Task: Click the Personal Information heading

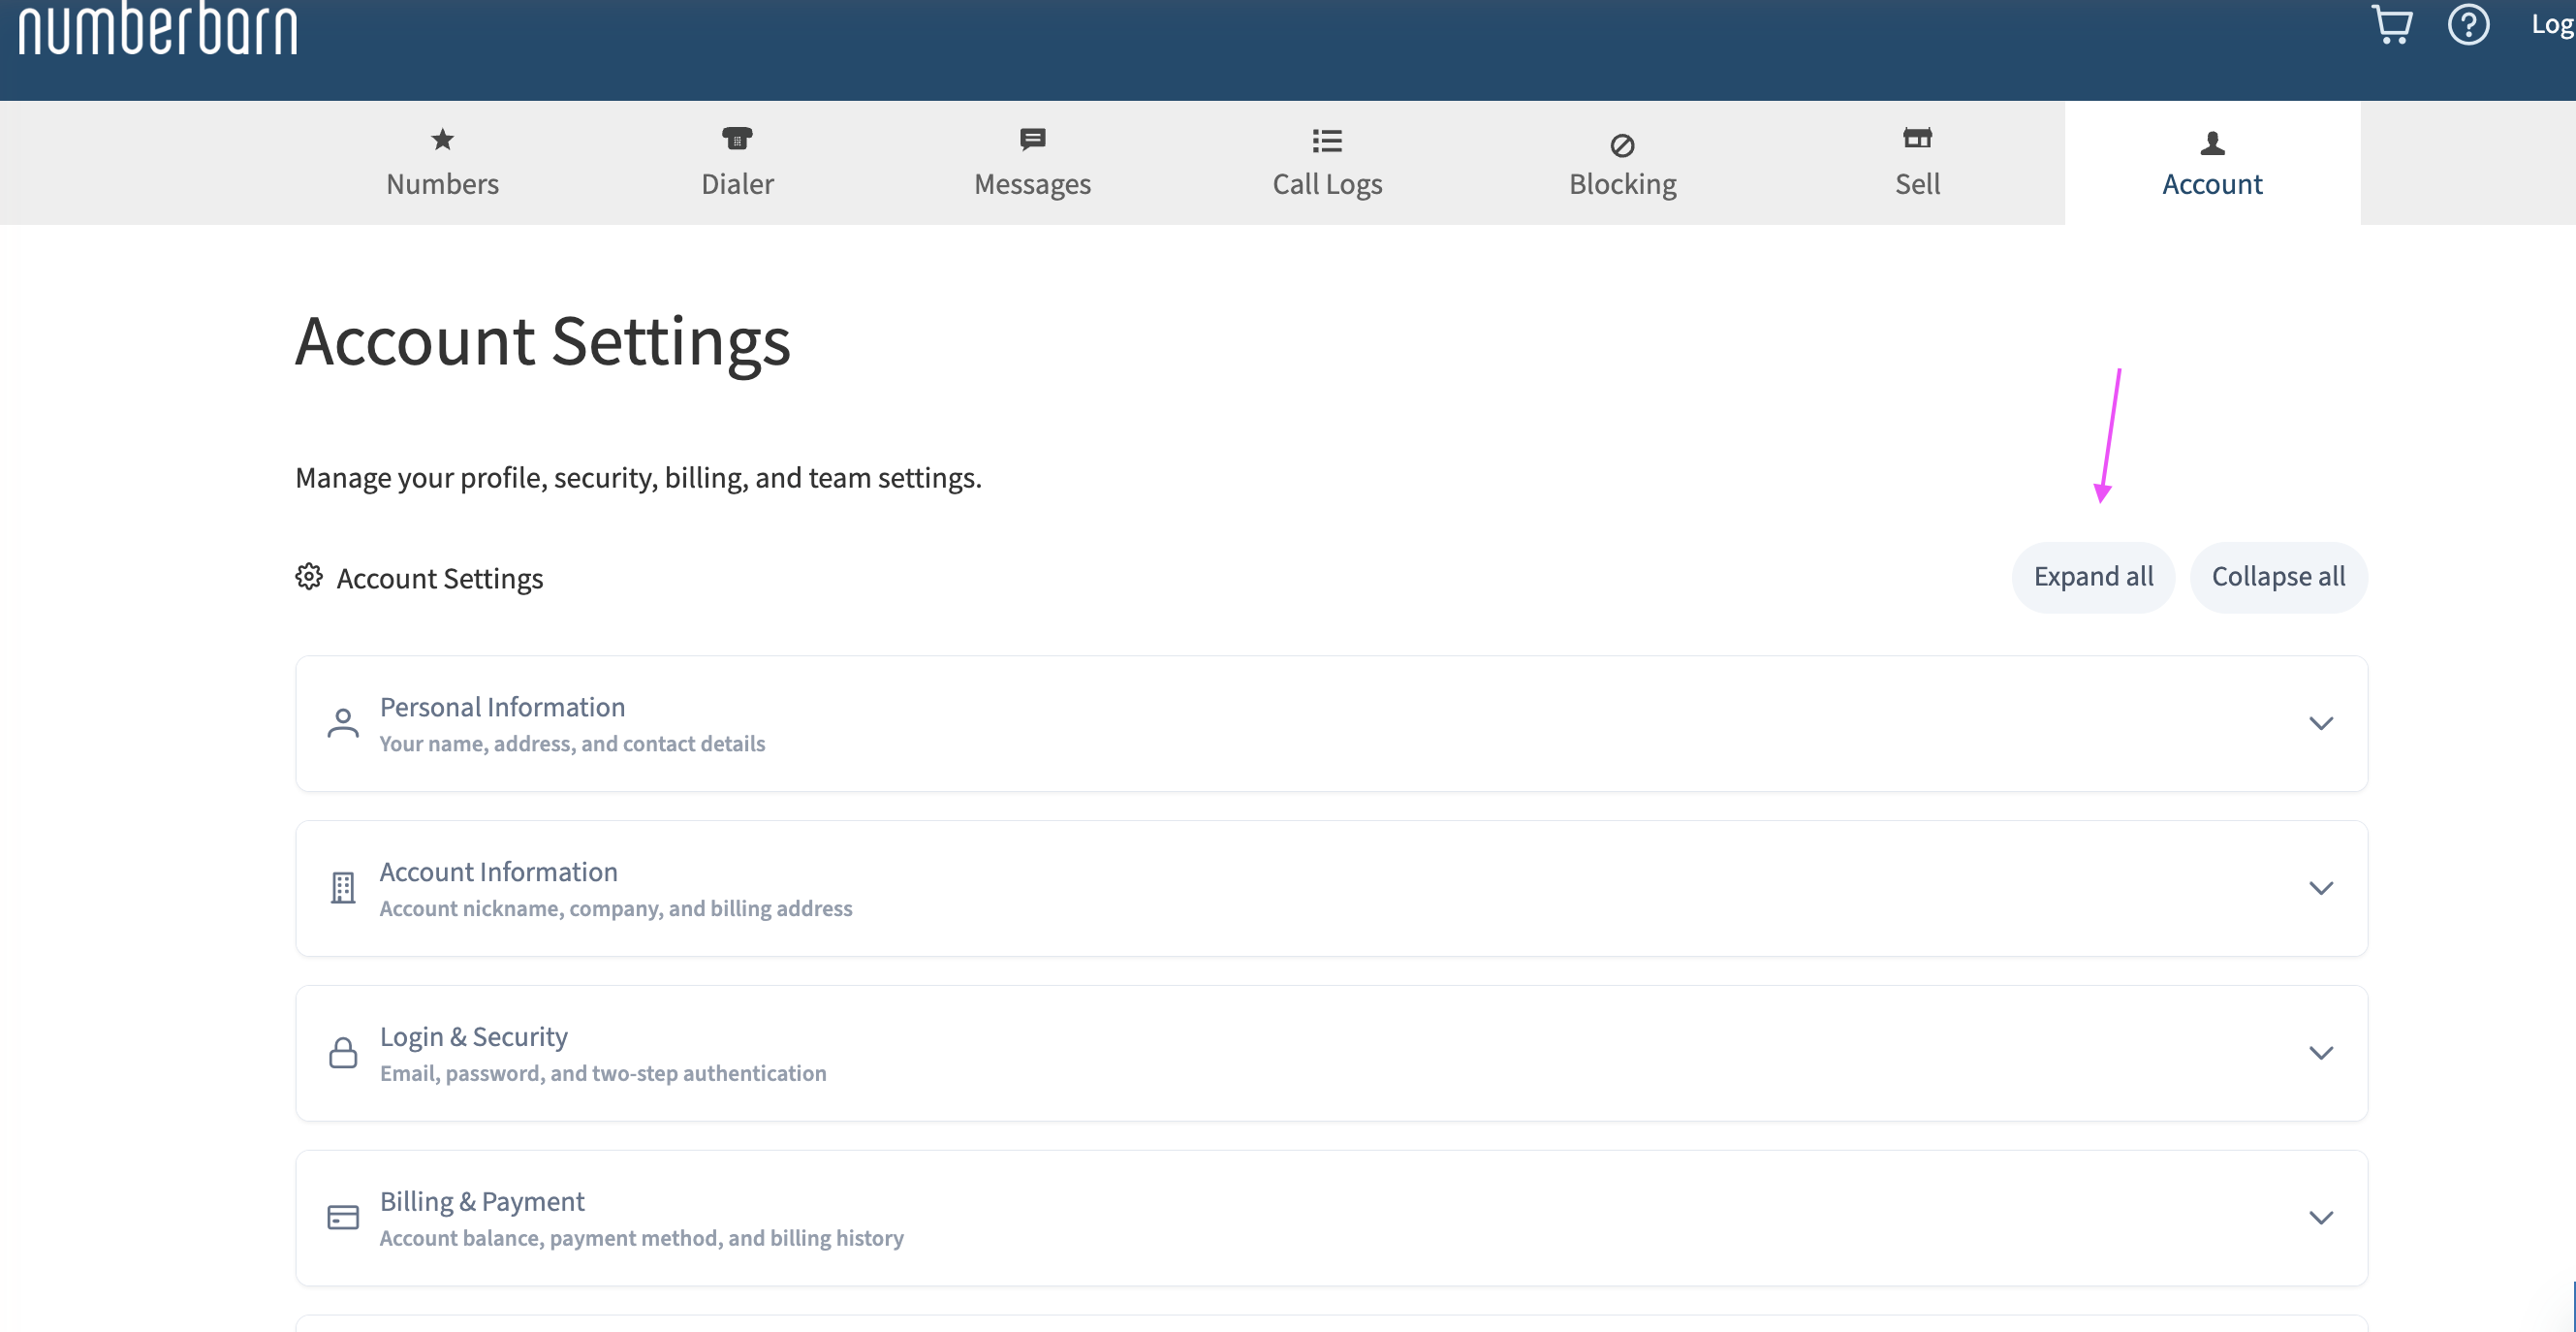Action: [502, 707]
